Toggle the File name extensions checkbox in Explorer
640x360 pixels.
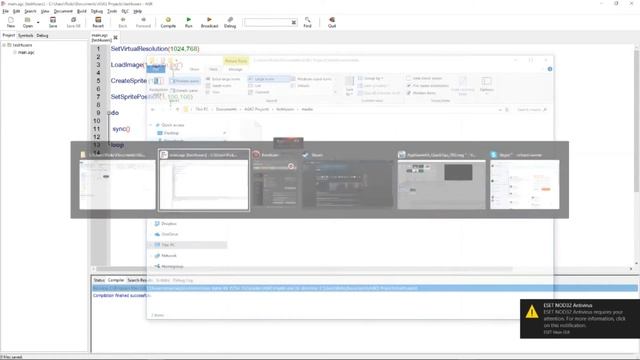click(x=409, y=86)
